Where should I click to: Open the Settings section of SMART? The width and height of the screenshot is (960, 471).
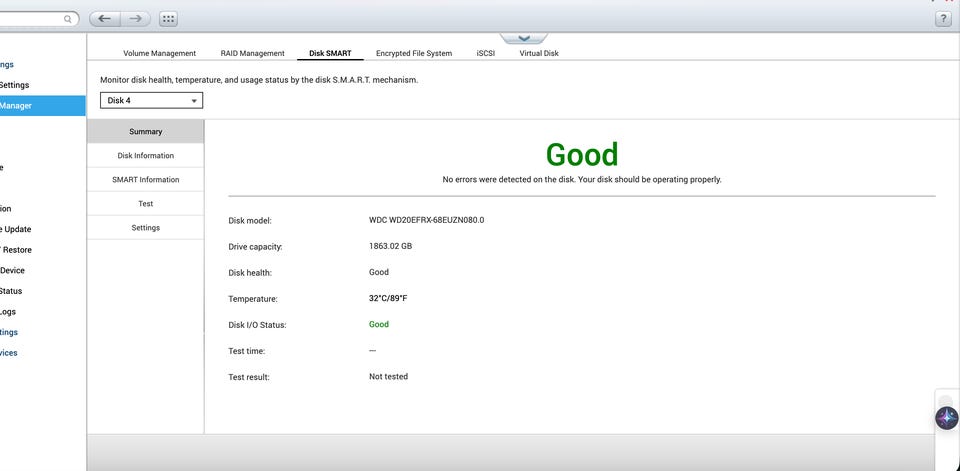146,227
